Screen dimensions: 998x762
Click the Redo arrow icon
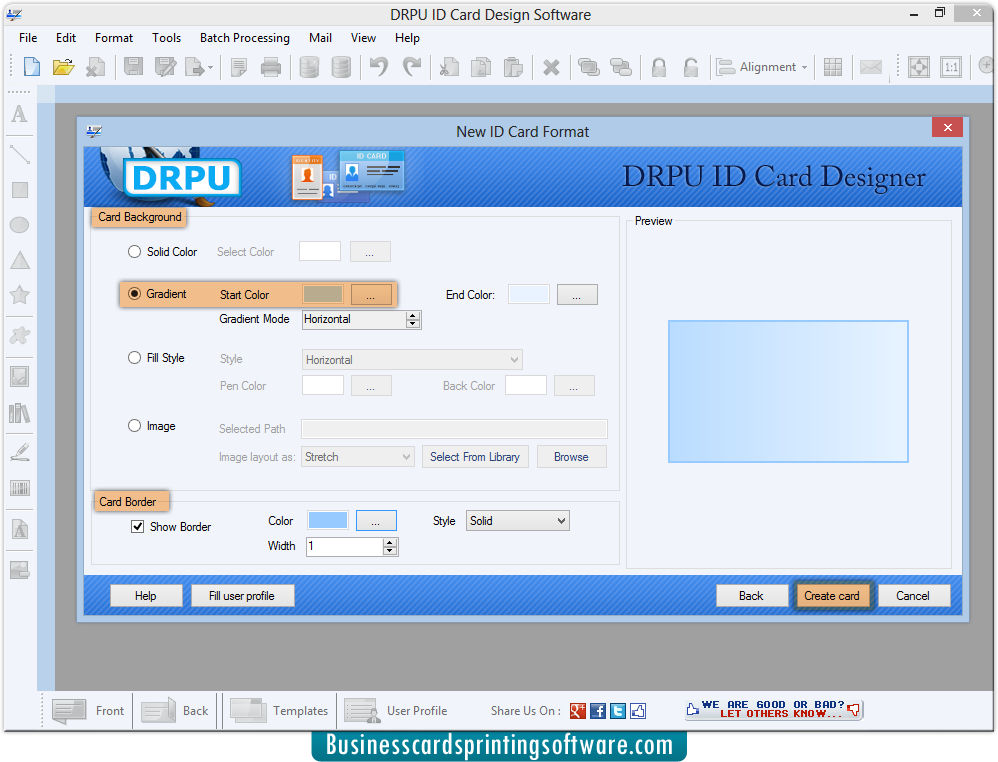click(x=412, y=66)
